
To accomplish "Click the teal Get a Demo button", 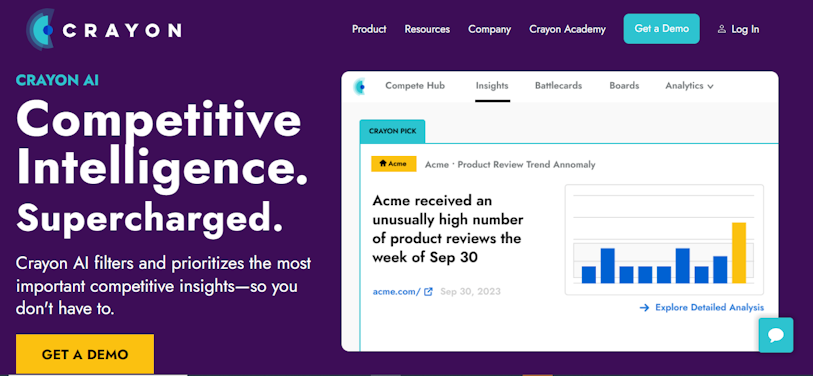I will click(x=662, y=29).
